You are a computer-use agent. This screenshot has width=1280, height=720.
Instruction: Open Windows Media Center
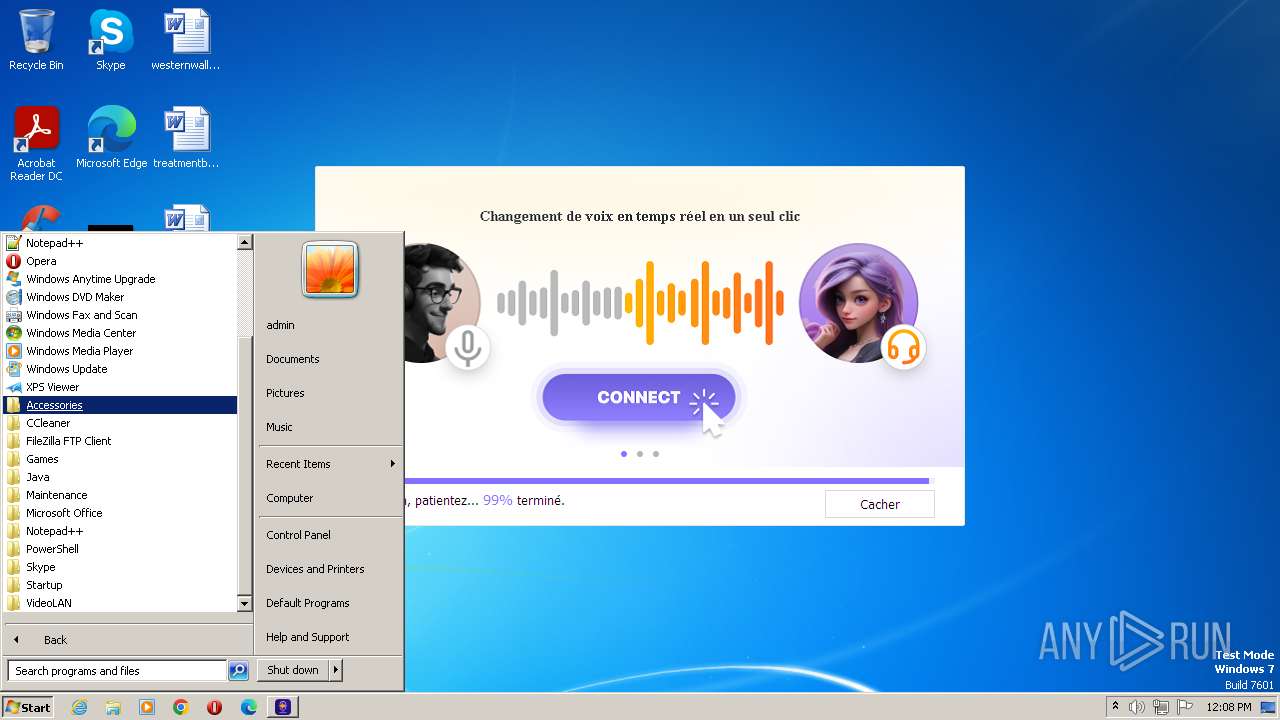click(x=120, y=333)
